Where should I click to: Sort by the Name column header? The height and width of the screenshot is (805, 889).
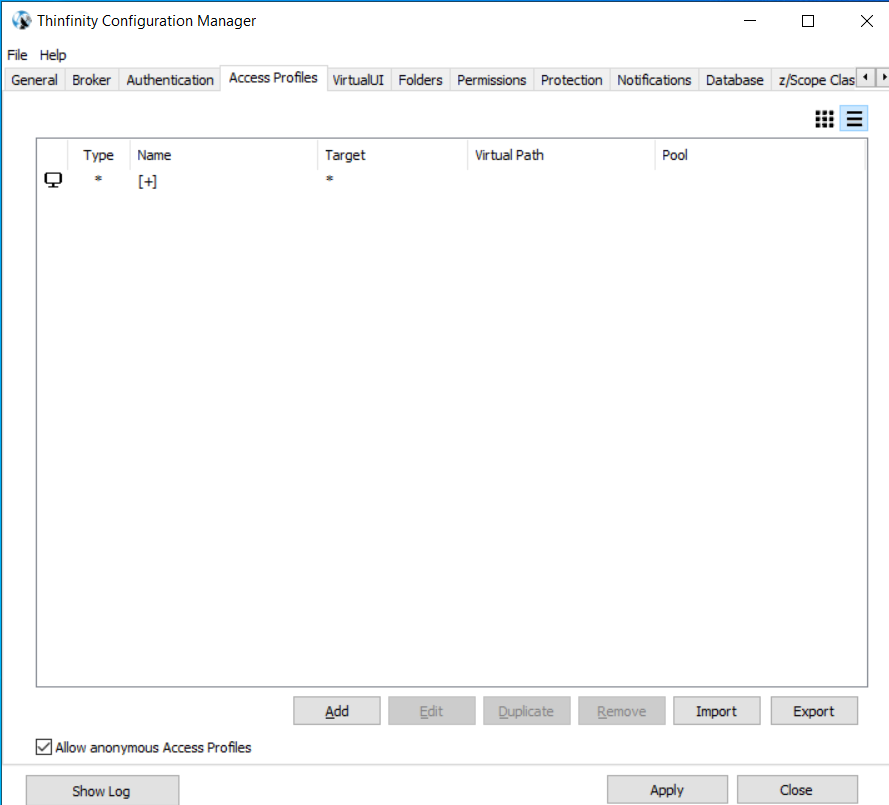(x=223, y=155)
